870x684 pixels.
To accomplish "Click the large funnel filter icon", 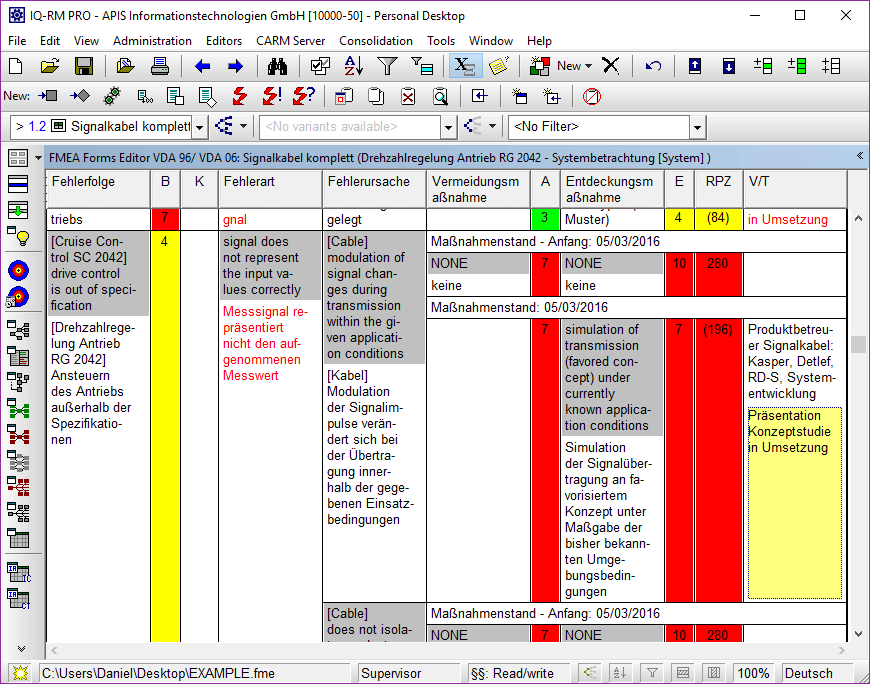I will click(x=387, y=67).
